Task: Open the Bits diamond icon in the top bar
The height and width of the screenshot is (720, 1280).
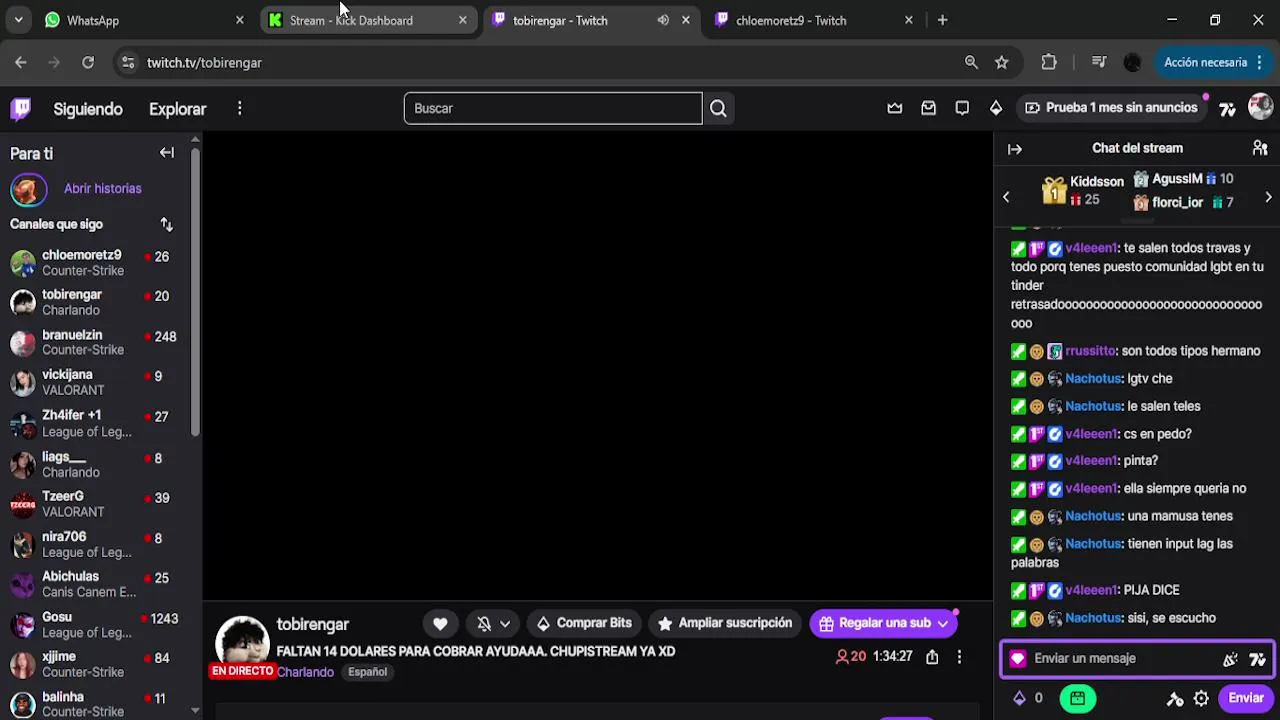Action: [996, 108]
